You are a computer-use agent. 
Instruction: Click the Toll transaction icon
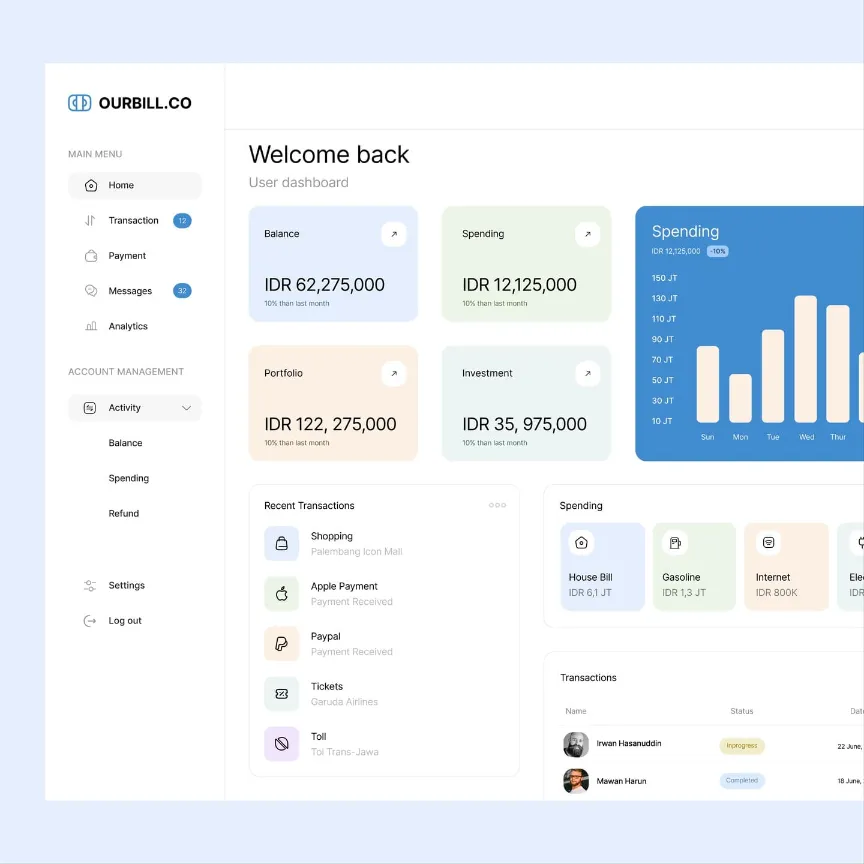282,744
